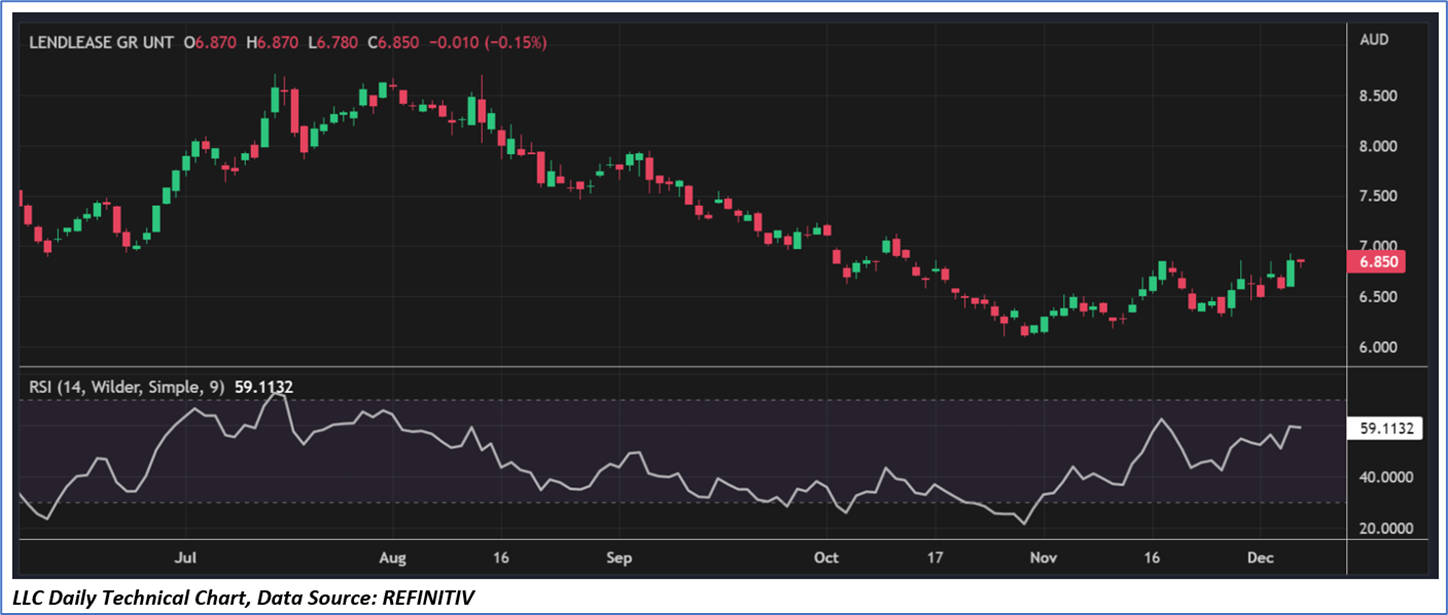
Task: Click the 20.0000 RSI axis label
Action: (x=1384, y=529)
